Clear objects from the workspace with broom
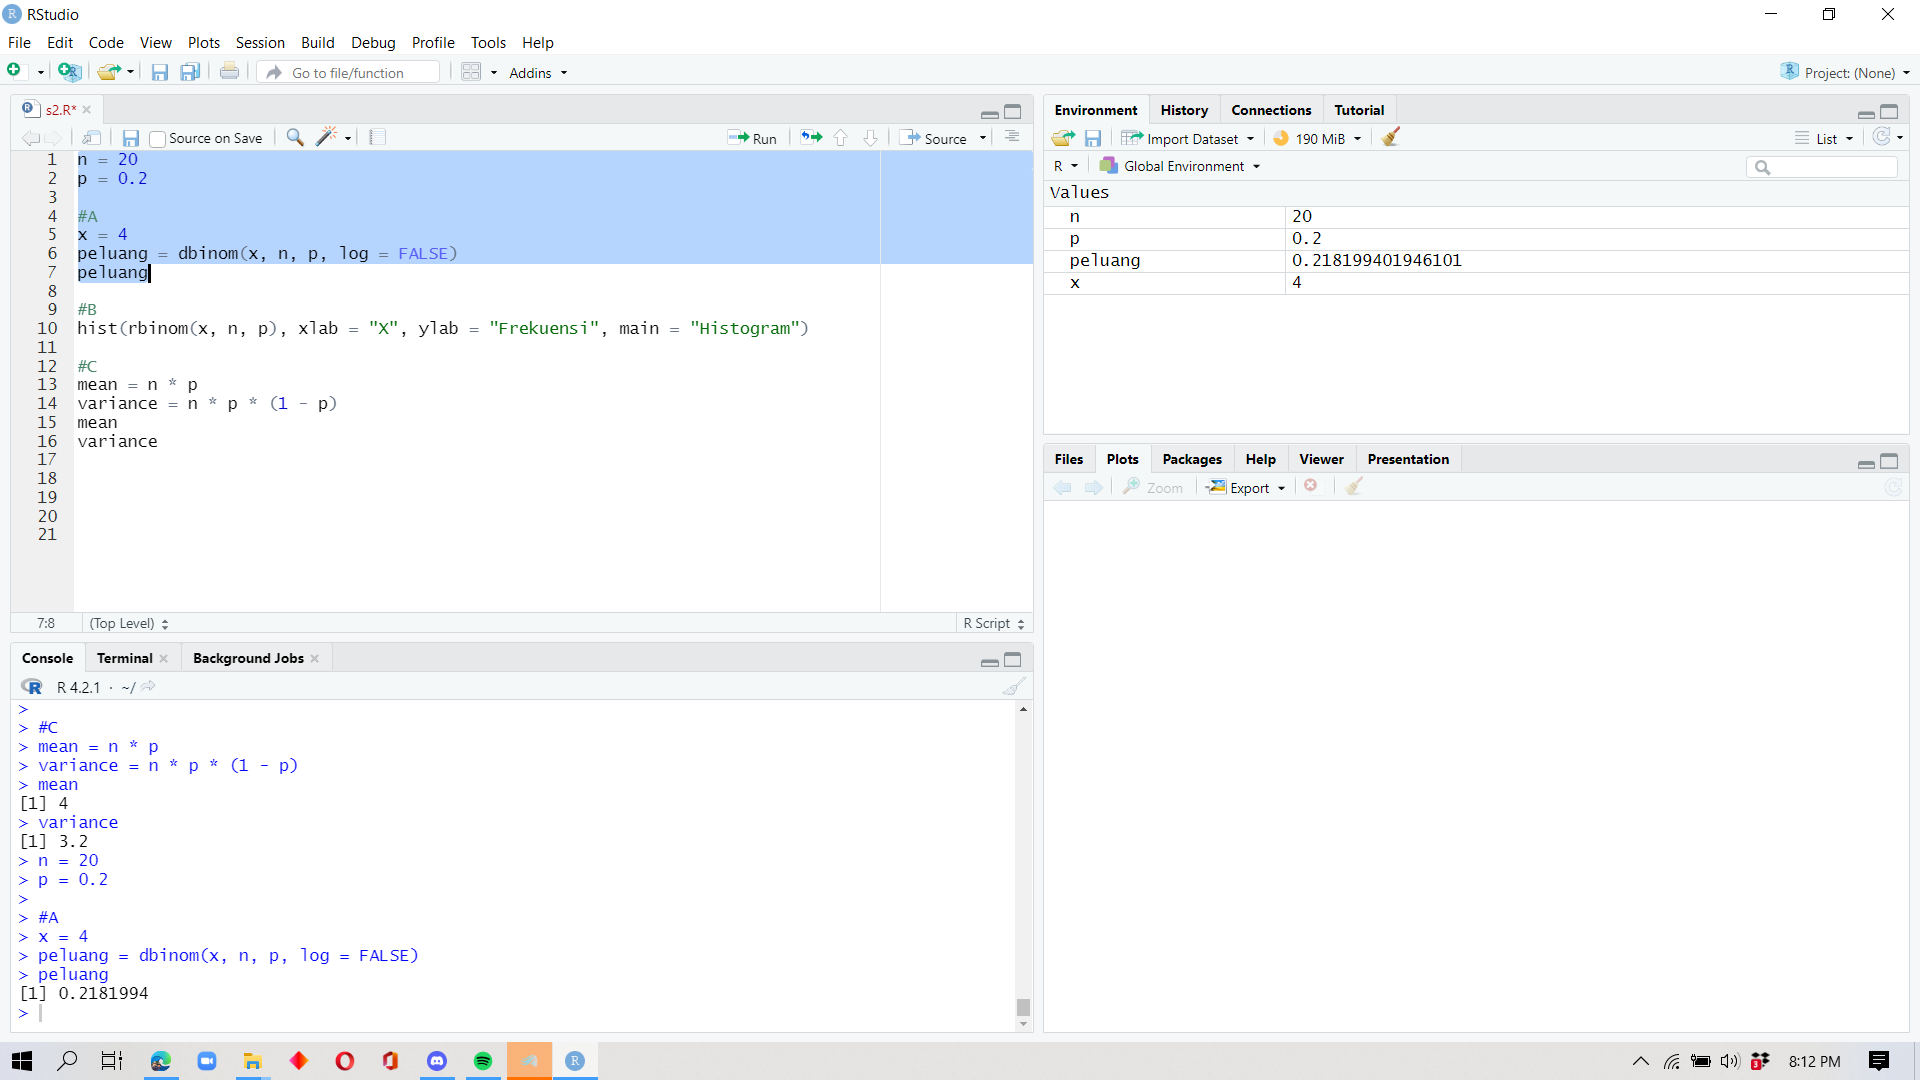The image size is (1920, 1080). point(1390,138)
